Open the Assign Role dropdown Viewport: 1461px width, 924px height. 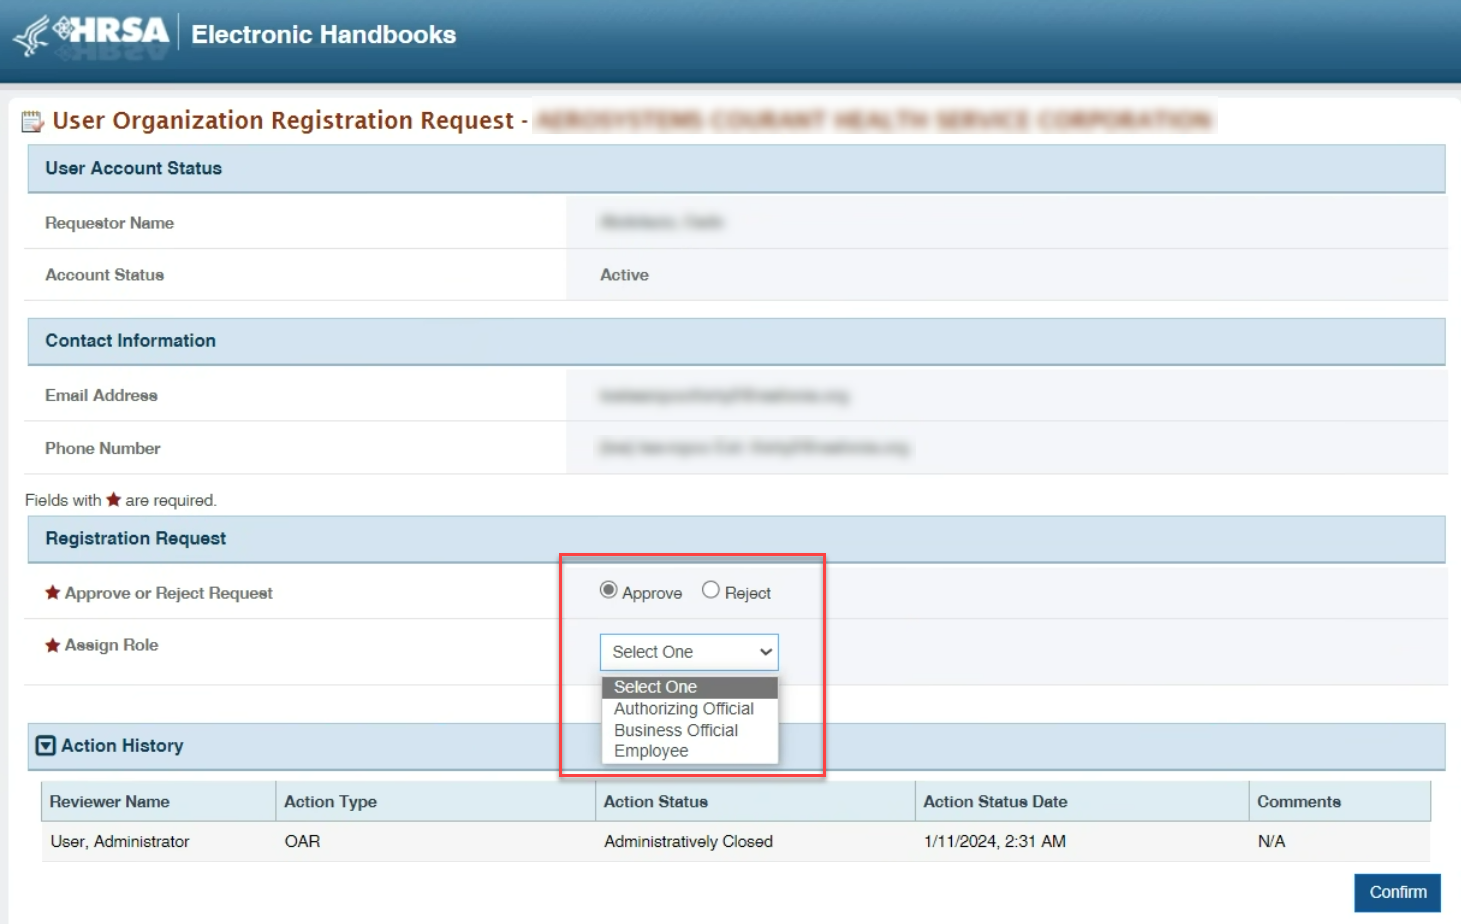click(689, 652)
